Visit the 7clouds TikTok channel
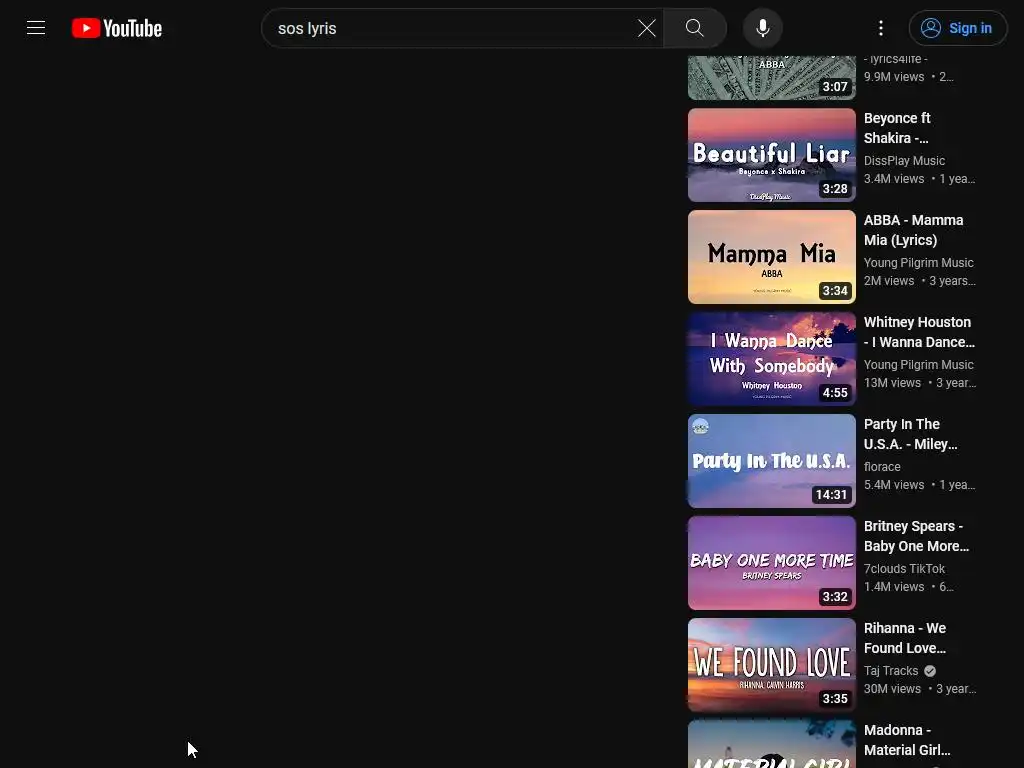1024x768 pixels. [x=904, y=569]
